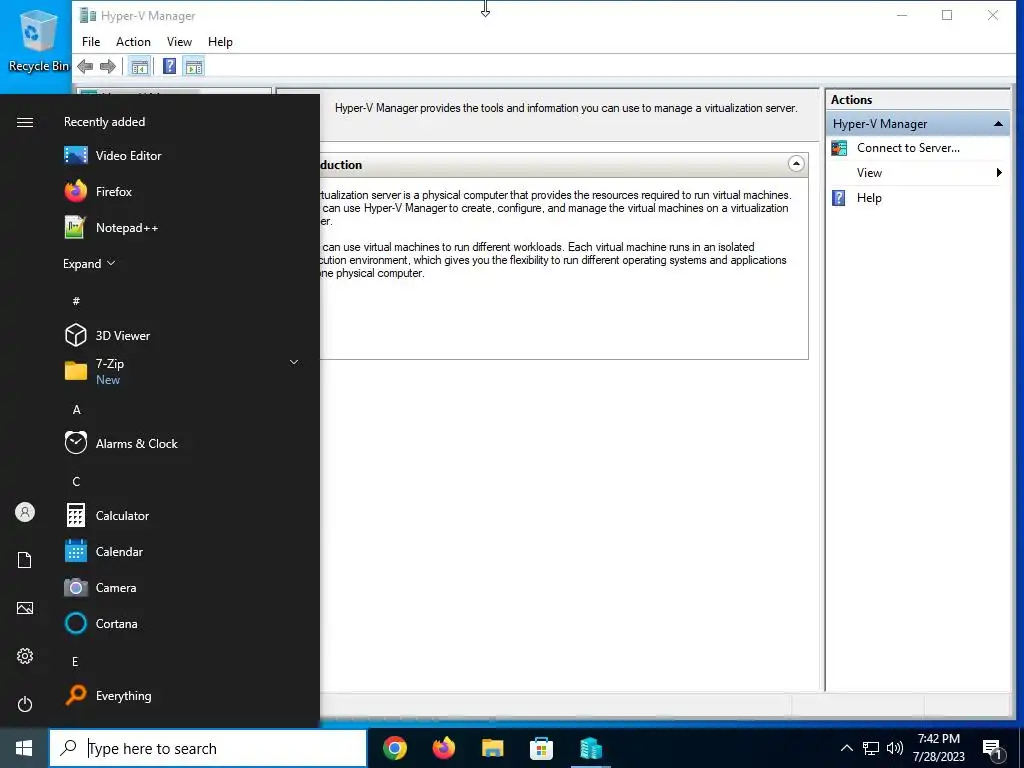Open the Help menu in menu bar

(x=220, y=42)
